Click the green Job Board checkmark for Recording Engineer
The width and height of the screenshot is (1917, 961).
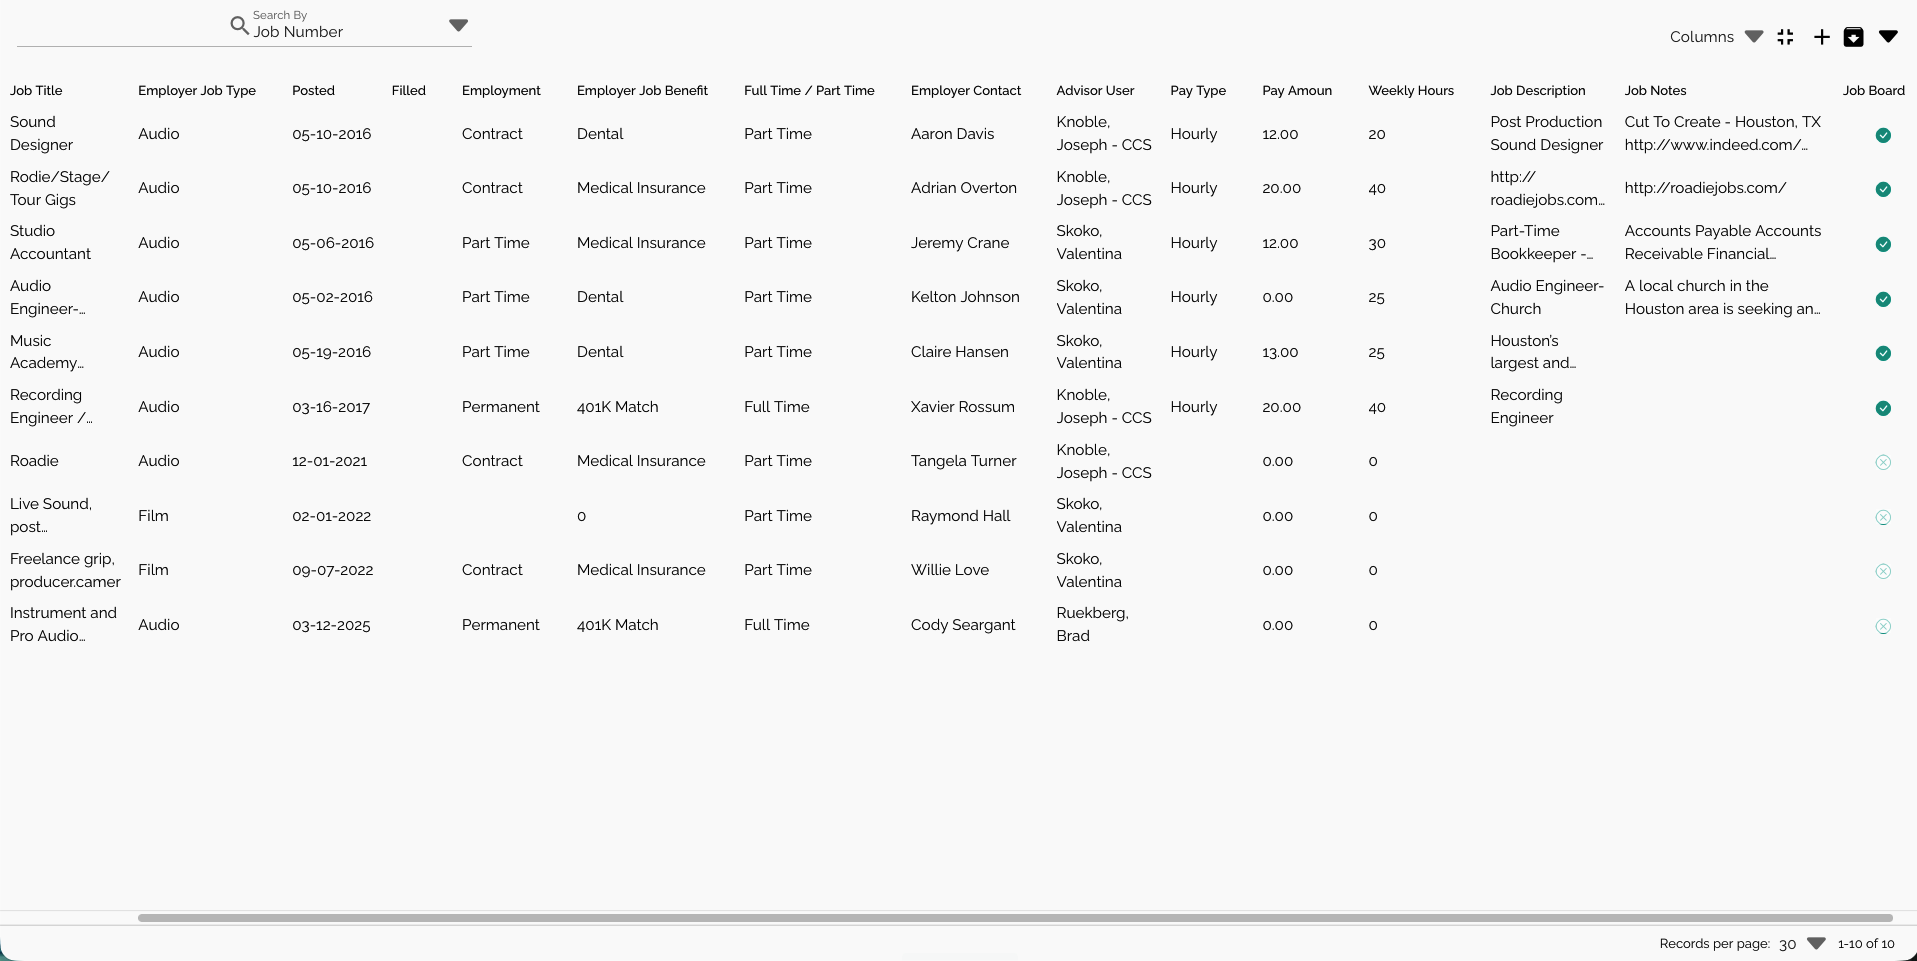[1882, 408]
